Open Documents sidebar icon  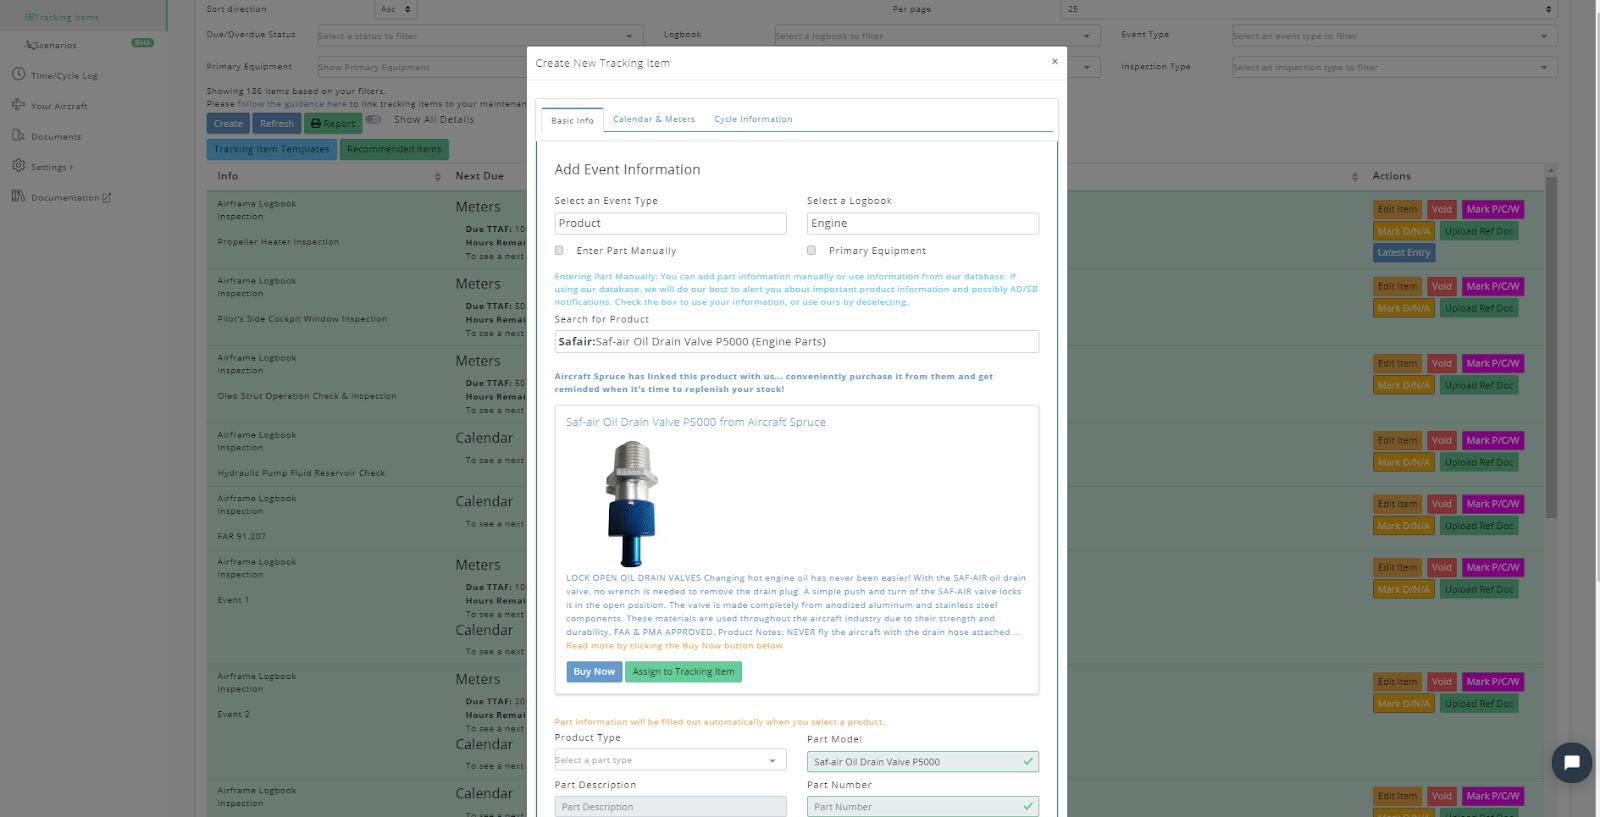(x=18, y=136)
